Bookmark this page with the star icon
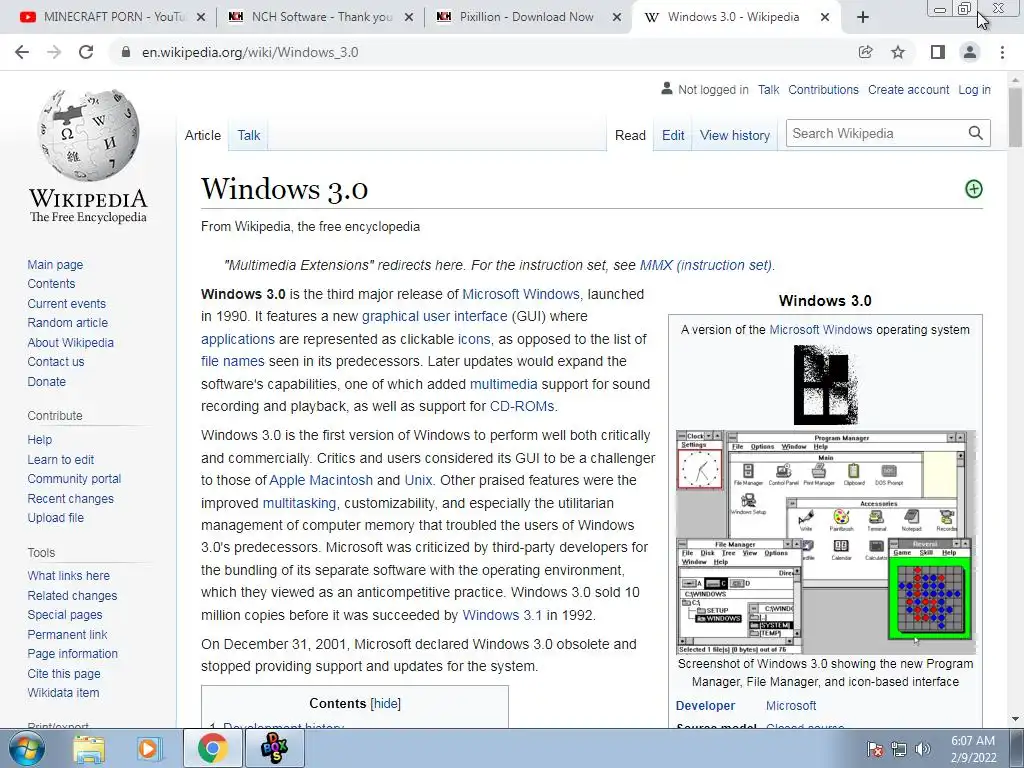Viewport: 1024px width, 768px height. pos(898,52)
